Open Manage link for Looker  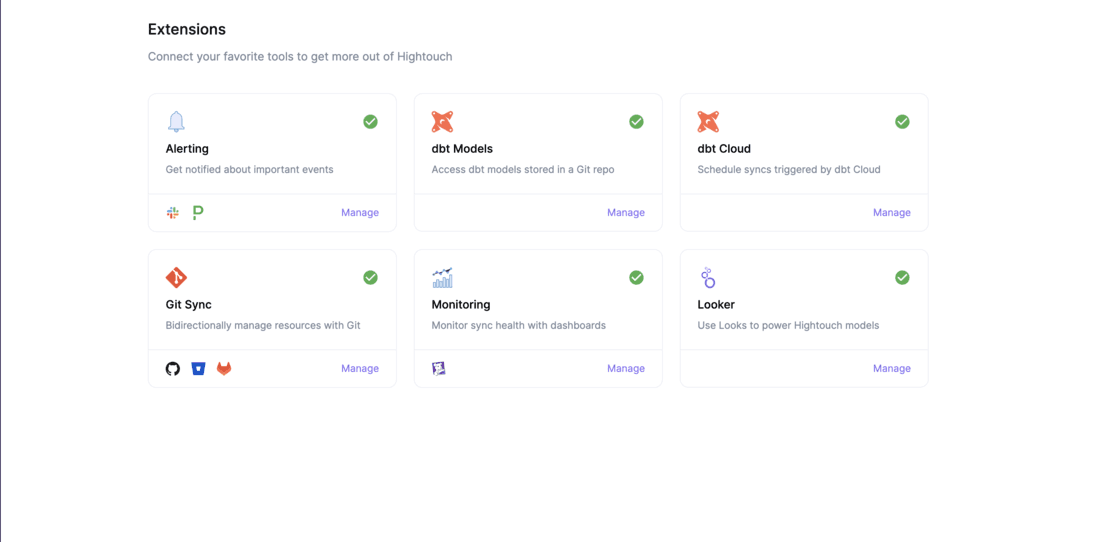(891, 368)
